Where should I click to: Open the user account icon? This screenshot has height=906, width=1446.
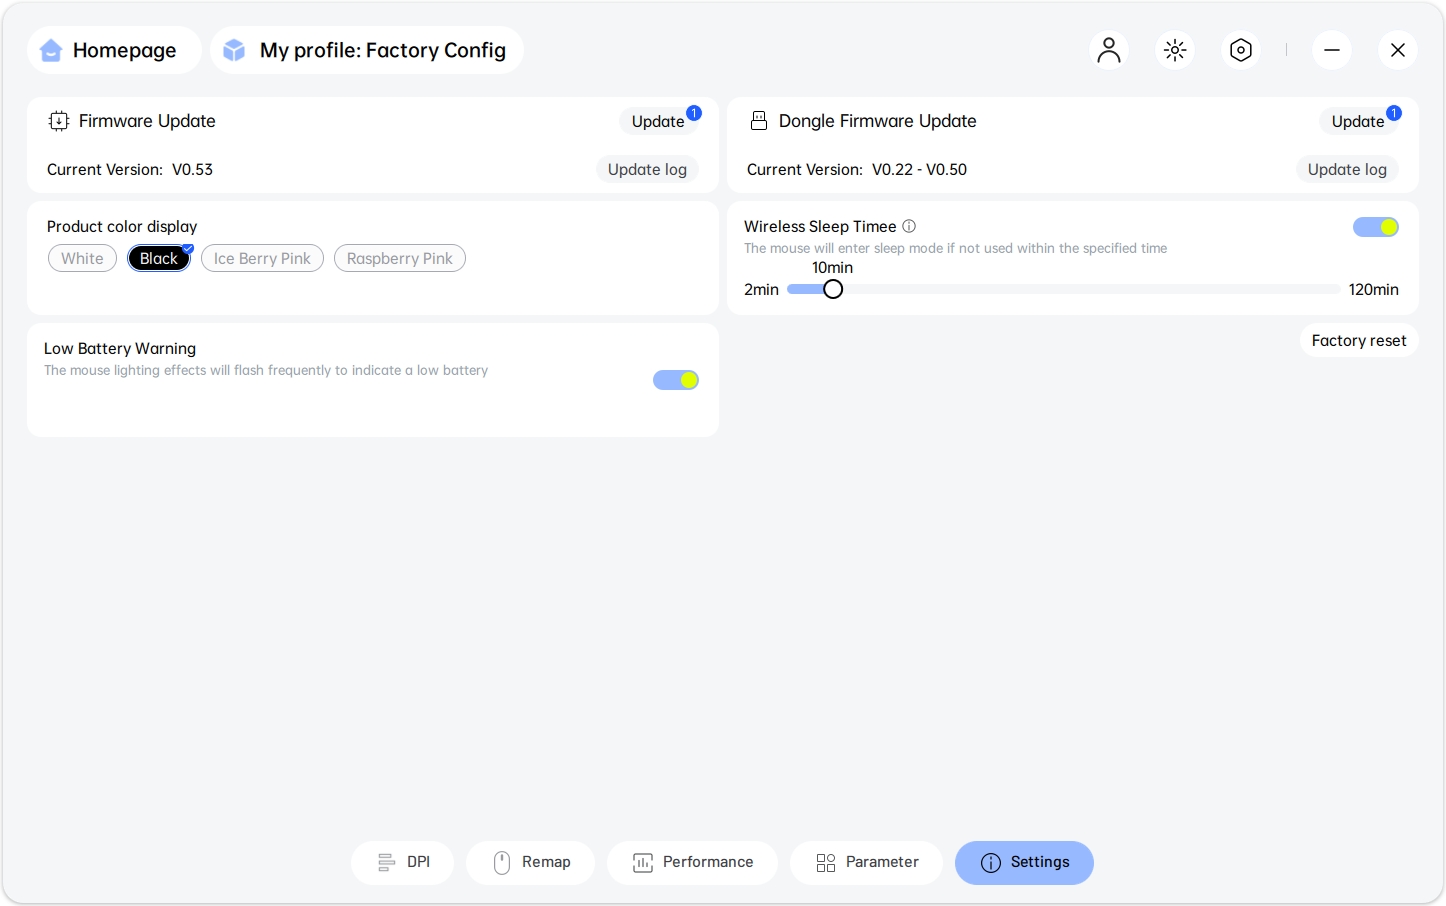(x=1108, y=50)
